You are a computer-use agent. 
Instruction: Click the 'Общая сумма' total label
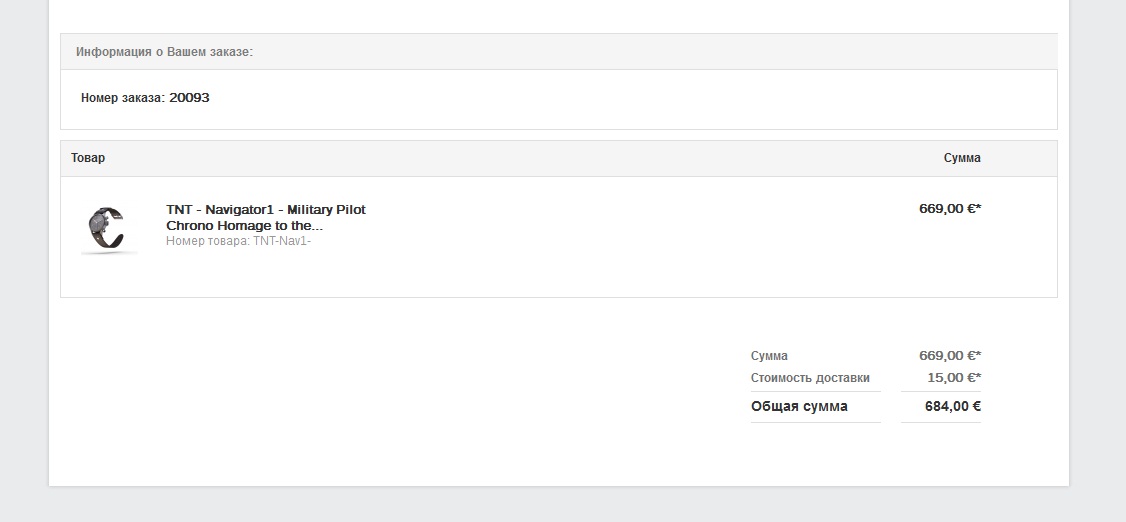pos(799,406)
